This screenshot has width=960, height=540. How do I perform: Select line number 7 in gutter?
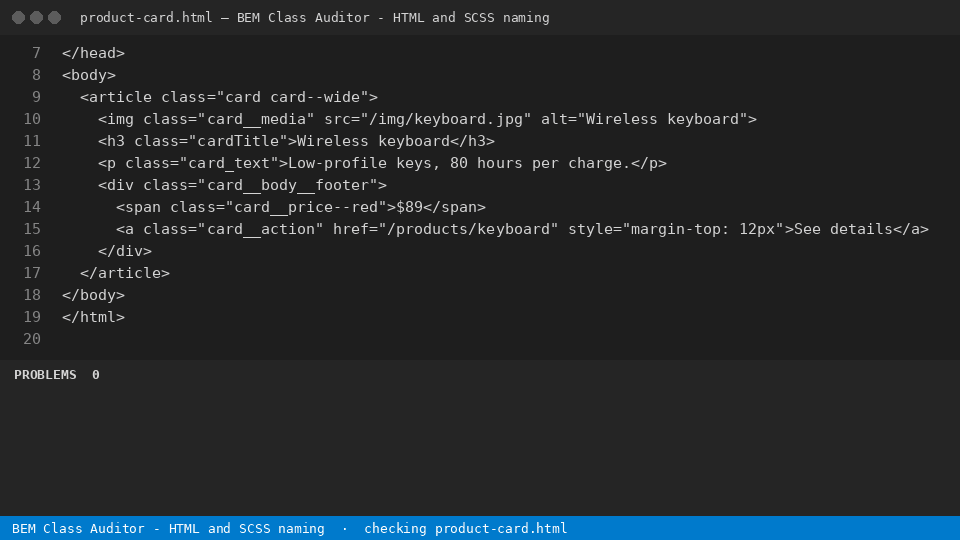coord(36,53)
